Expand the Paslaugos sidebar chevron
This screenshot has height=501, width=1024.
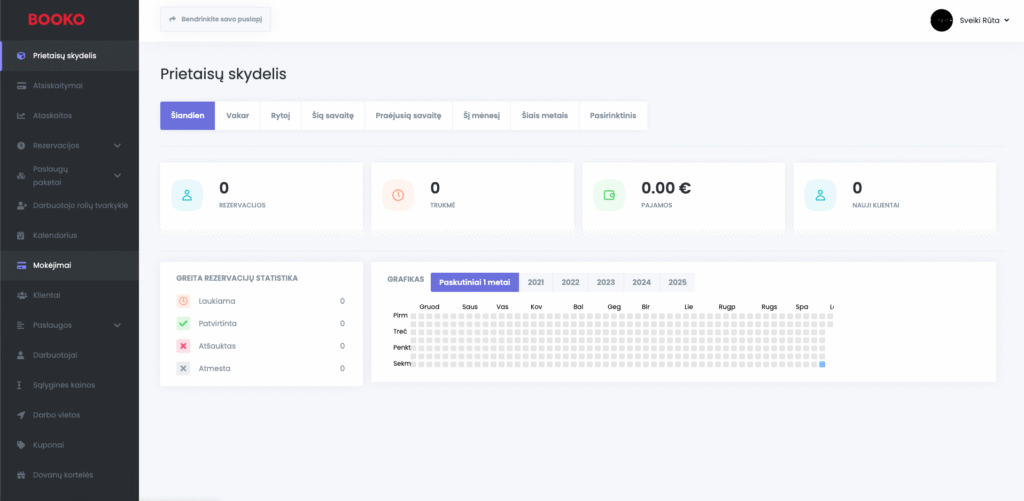tap(118, 325)
